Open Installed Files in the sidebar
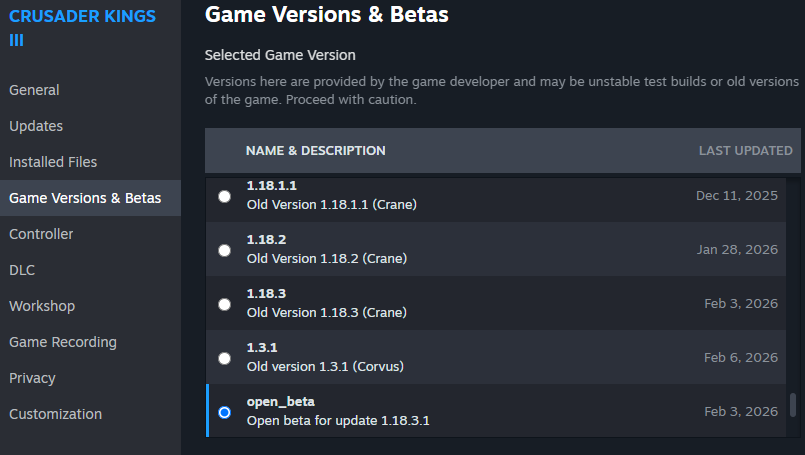 coord(53,162)
